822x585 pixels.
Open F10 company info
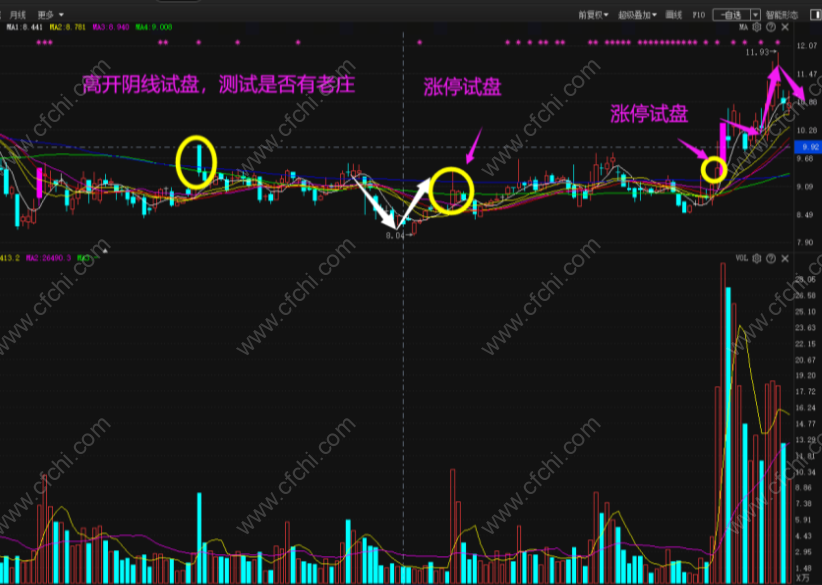(699, 15)
